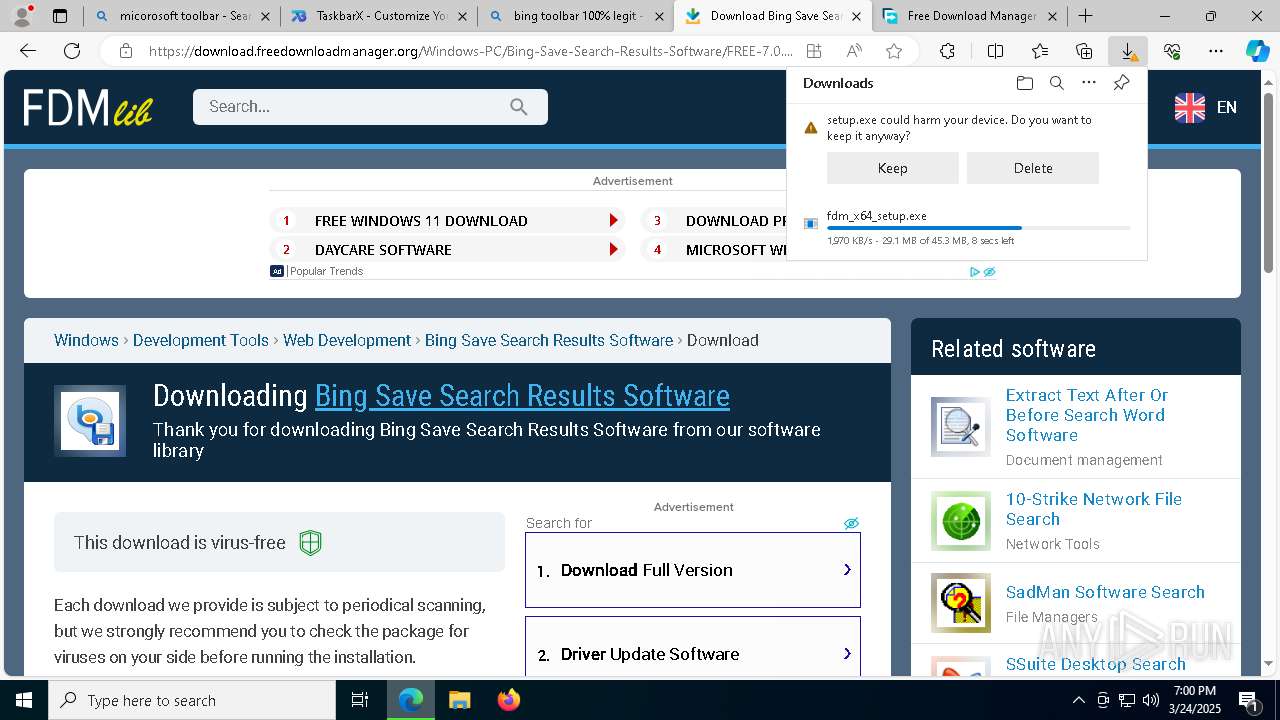This screenshot has width=1280, height=720.
Task: Hide ad via eye icon in top advertisement
Action: tap(989, 272)
